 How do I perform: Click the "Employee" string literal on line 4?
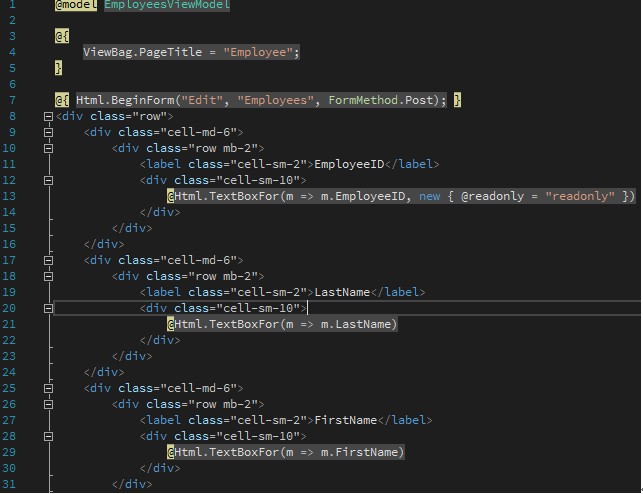pos(258,52)
